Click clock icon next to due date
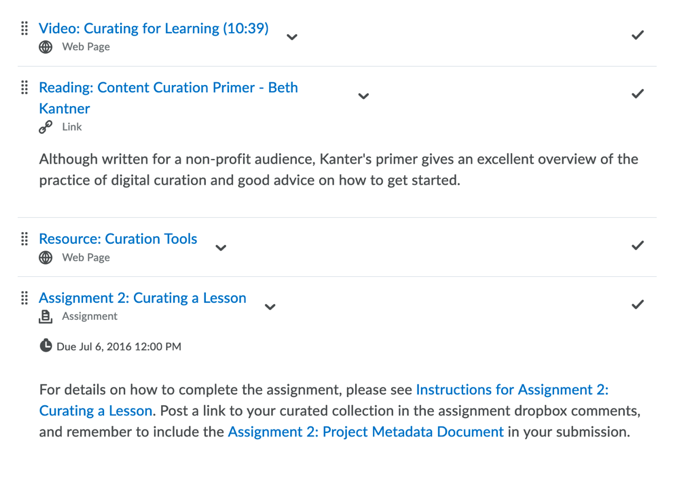This screenshot has height=481, width=689. click(45, 346)
